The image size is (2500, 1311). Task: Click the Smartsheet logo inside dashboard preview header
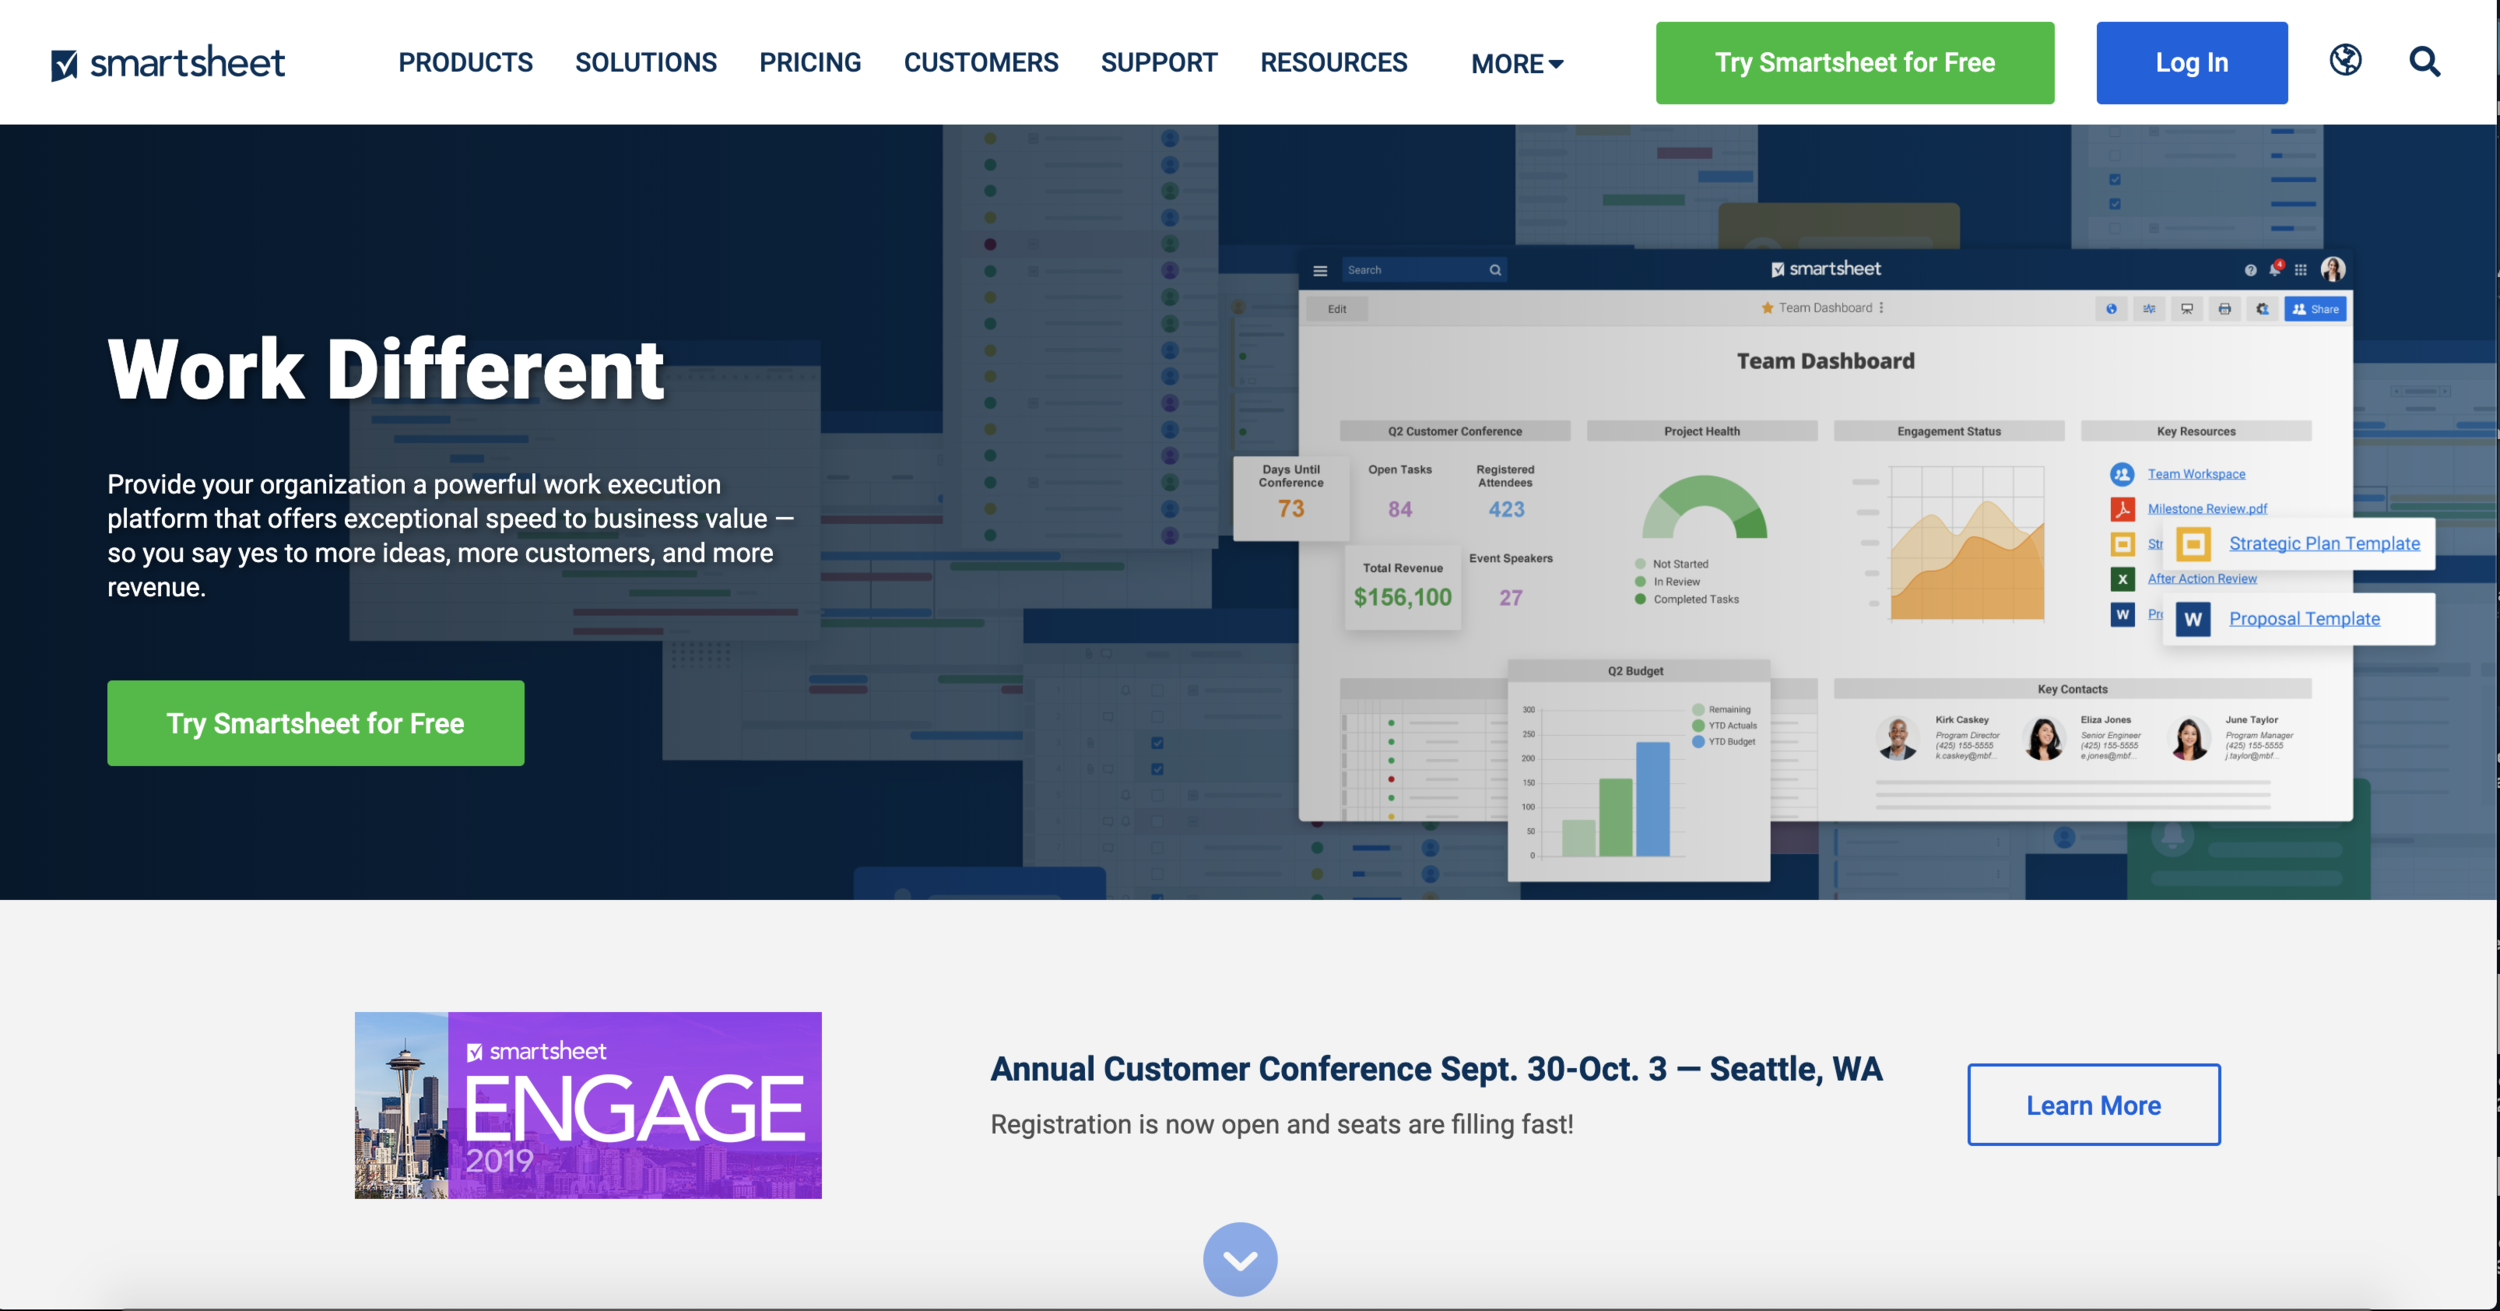pyautogui.click(x=1826, y=269)
